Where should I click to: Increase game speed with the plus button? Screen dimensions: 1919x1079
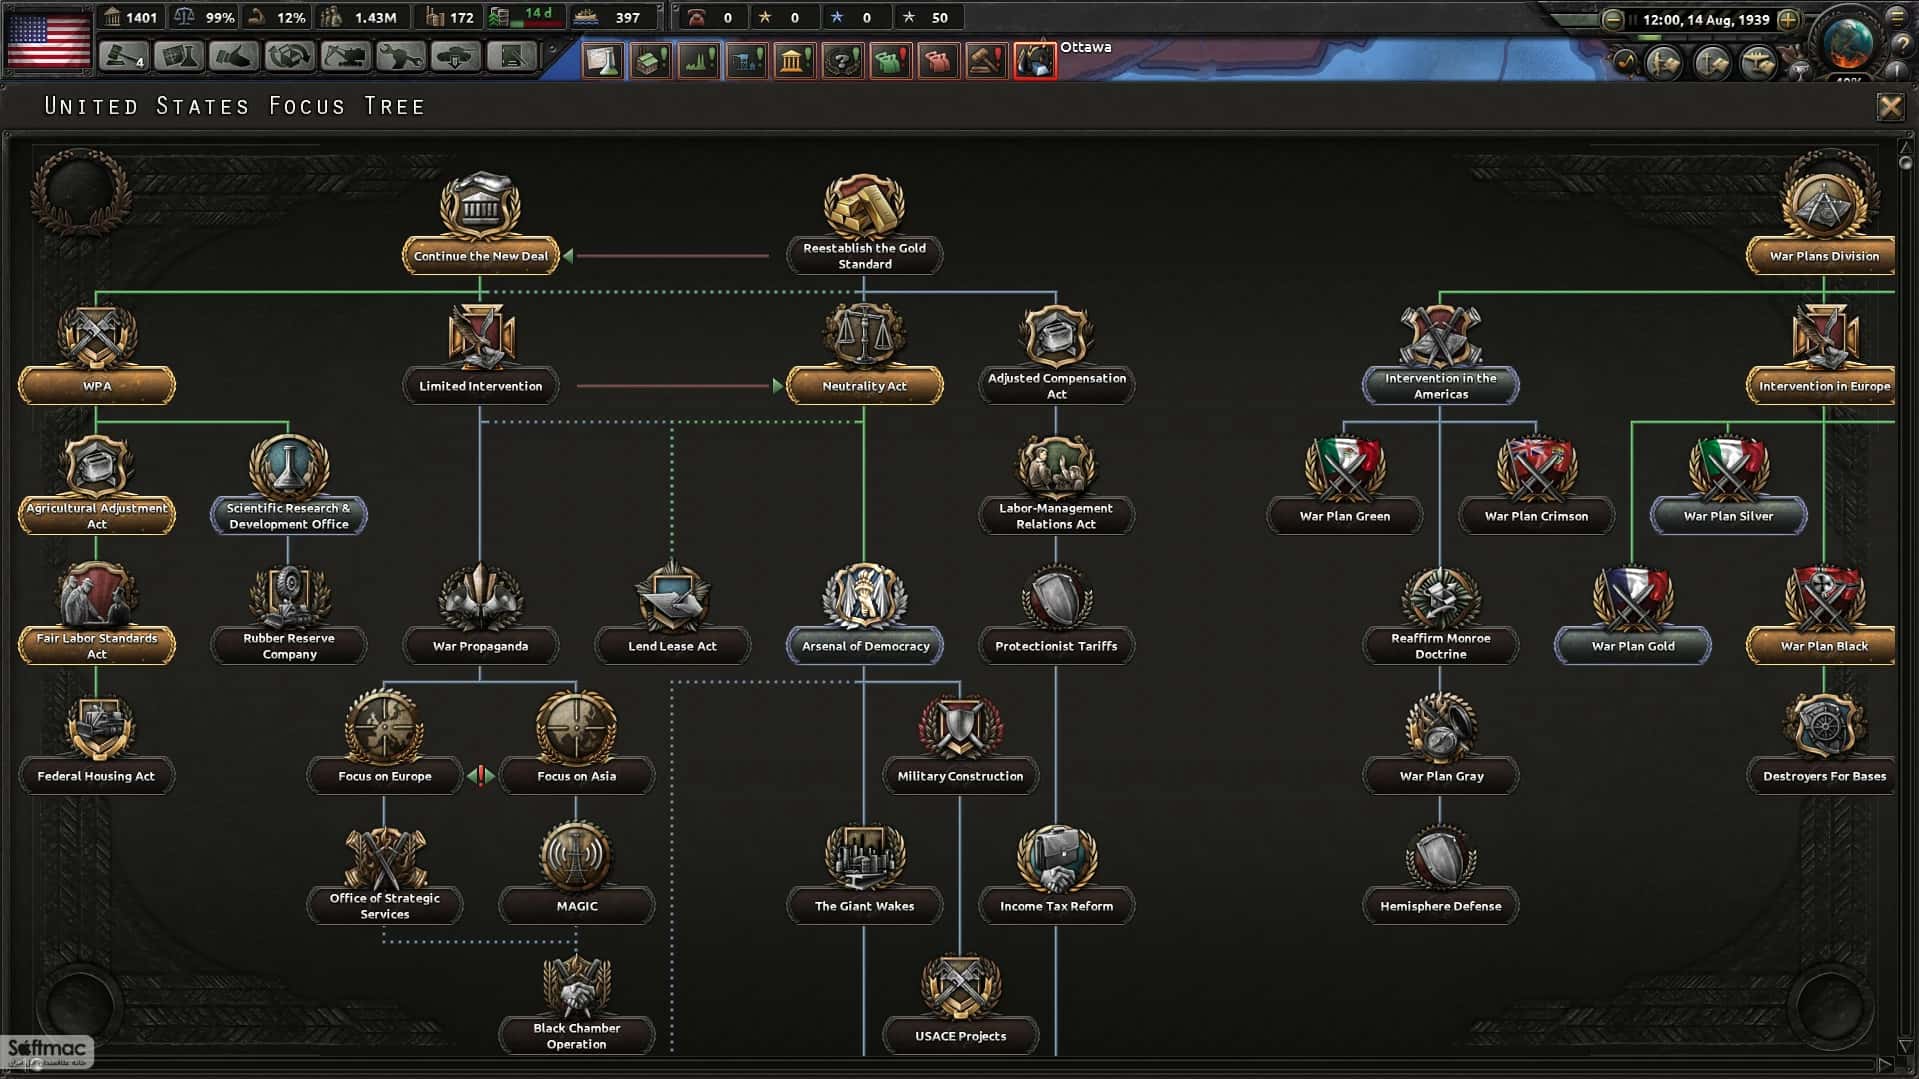click(1789, 18)
